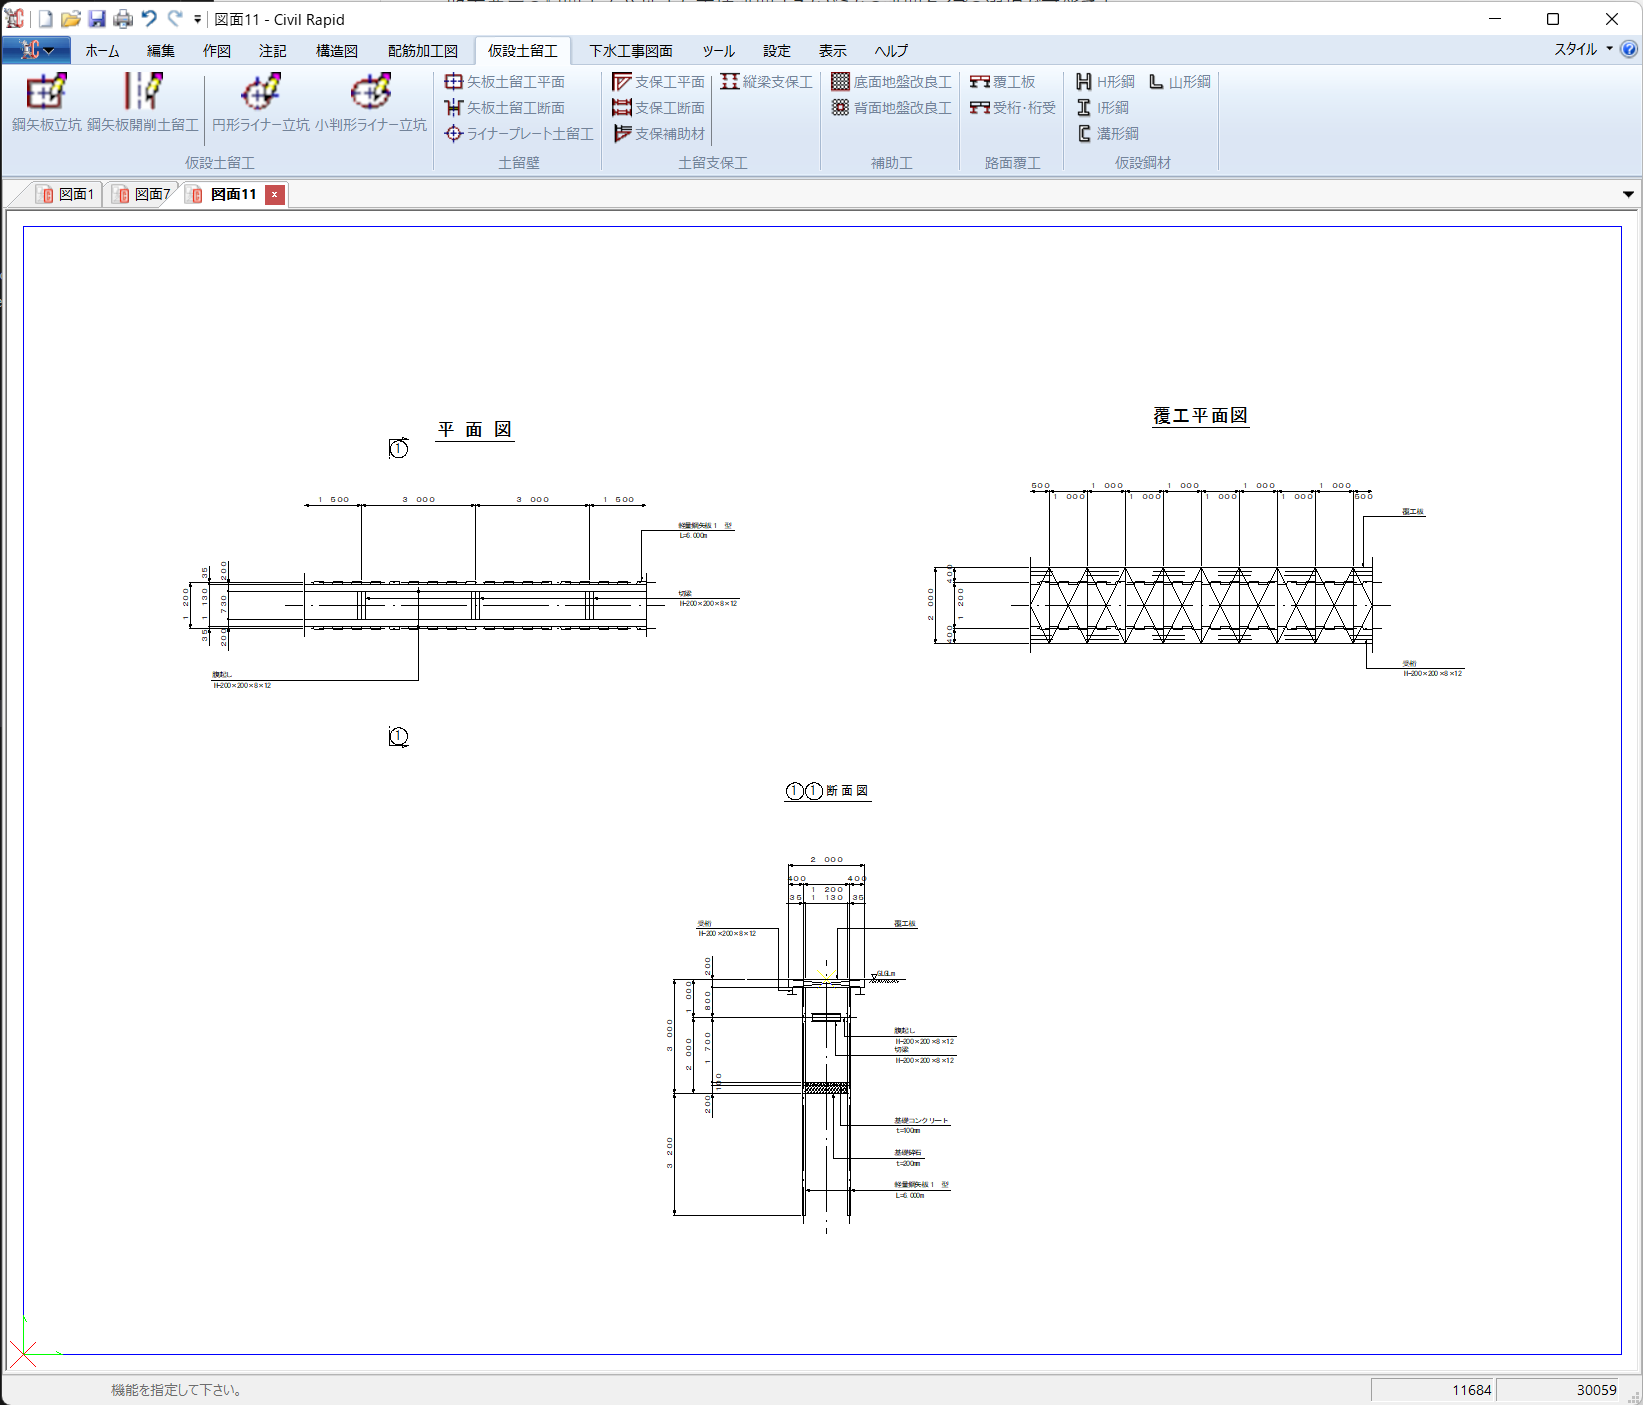Click the 底面地盤改良工 tool

coord(892,82)
